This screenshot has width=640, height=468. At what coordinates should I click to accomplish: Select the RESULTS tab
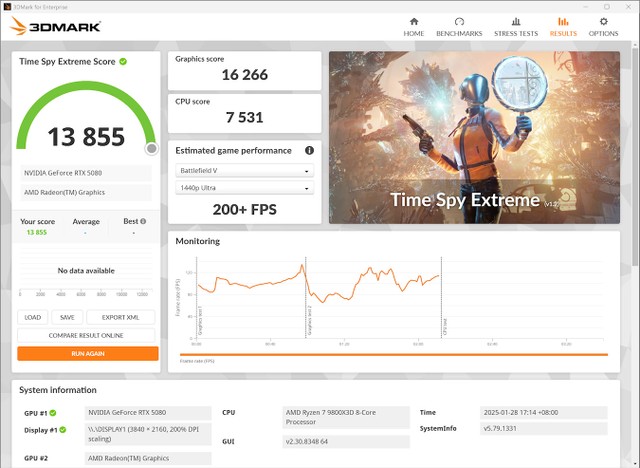[x=563, y=27]
